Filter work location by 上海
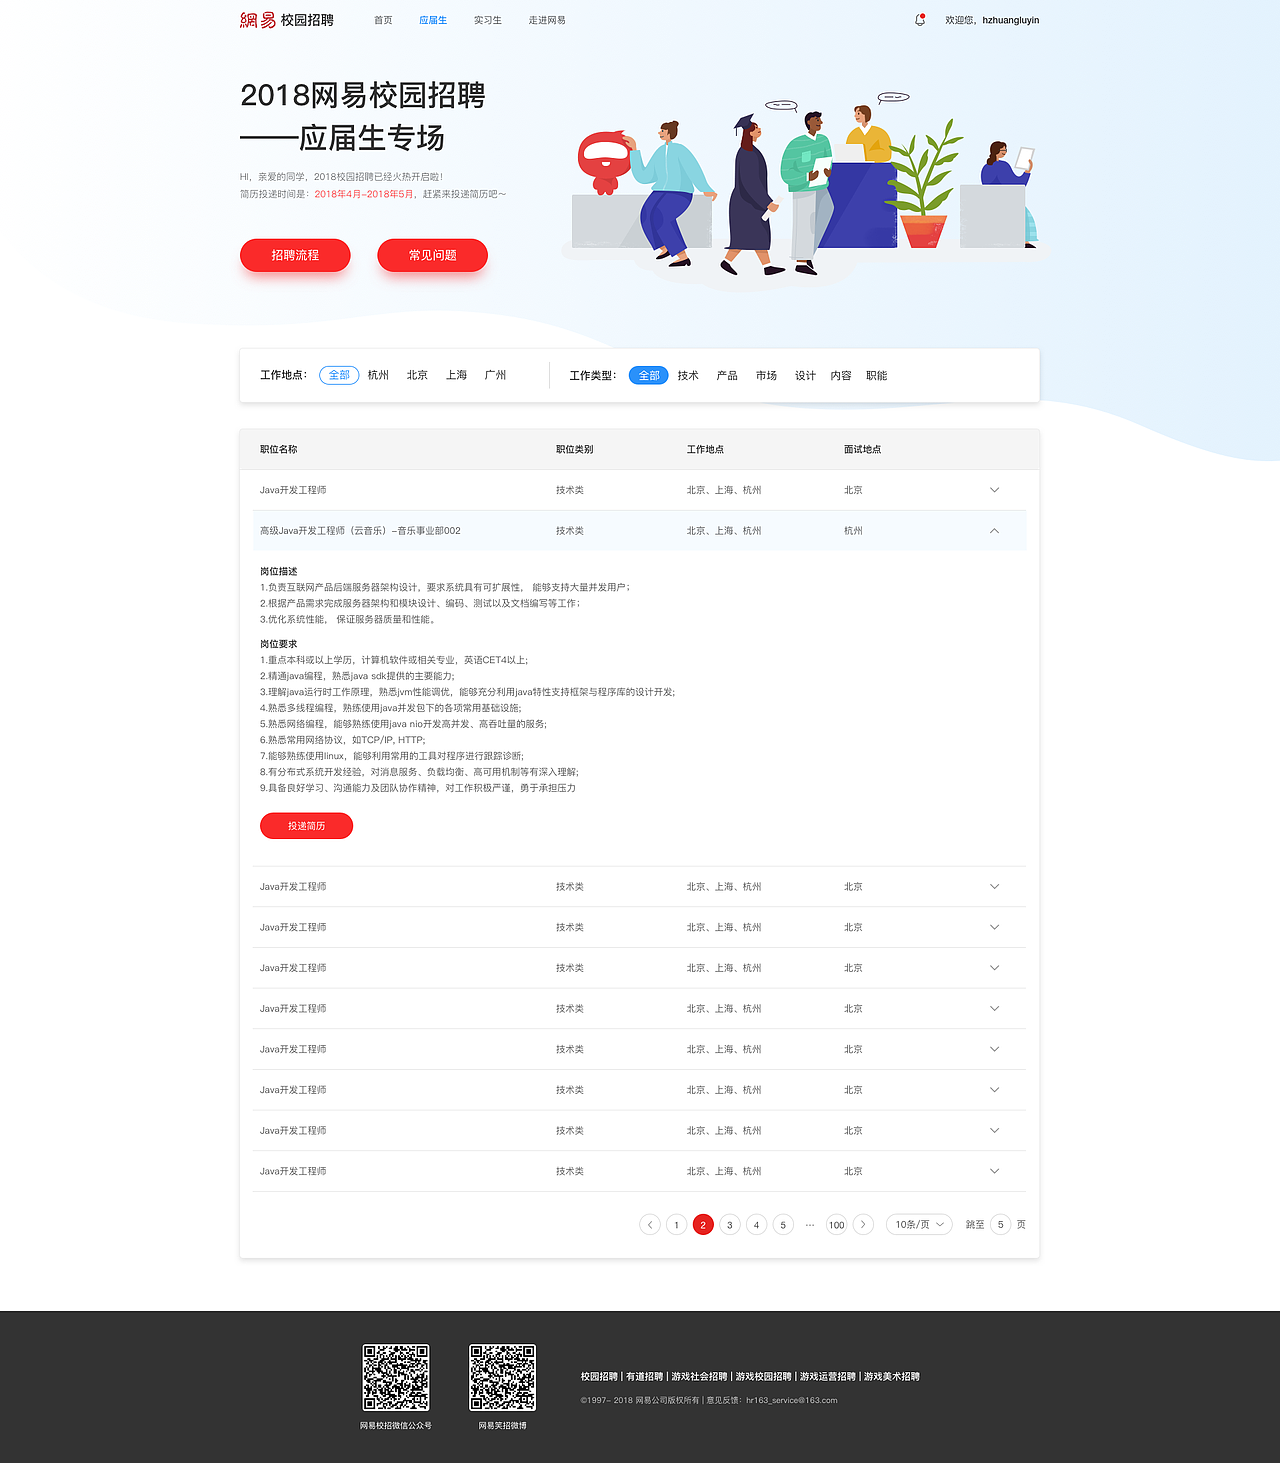The height and width of the screenshot is (1463, 1280). [x=456, y=375]
